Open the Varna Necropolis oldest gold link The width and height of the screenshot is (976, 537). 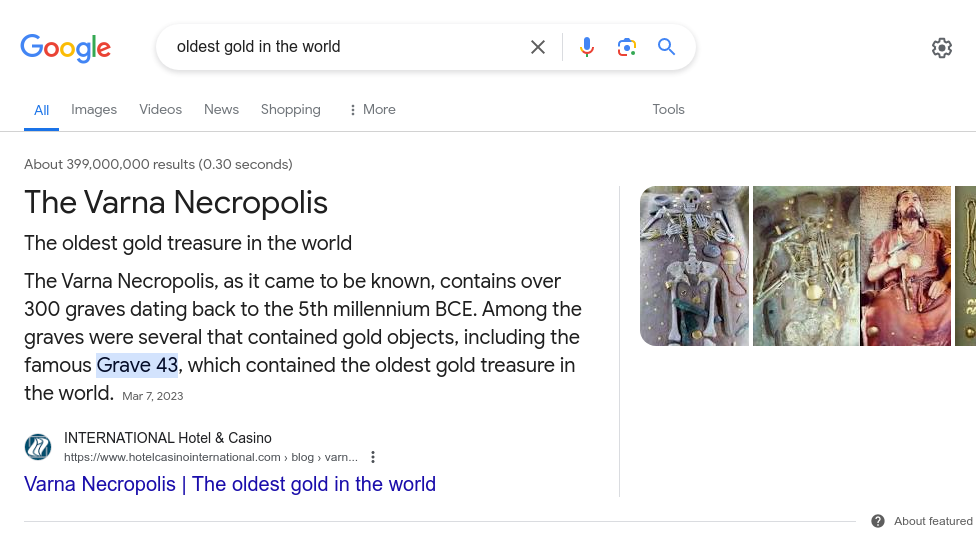coord(230,484)
